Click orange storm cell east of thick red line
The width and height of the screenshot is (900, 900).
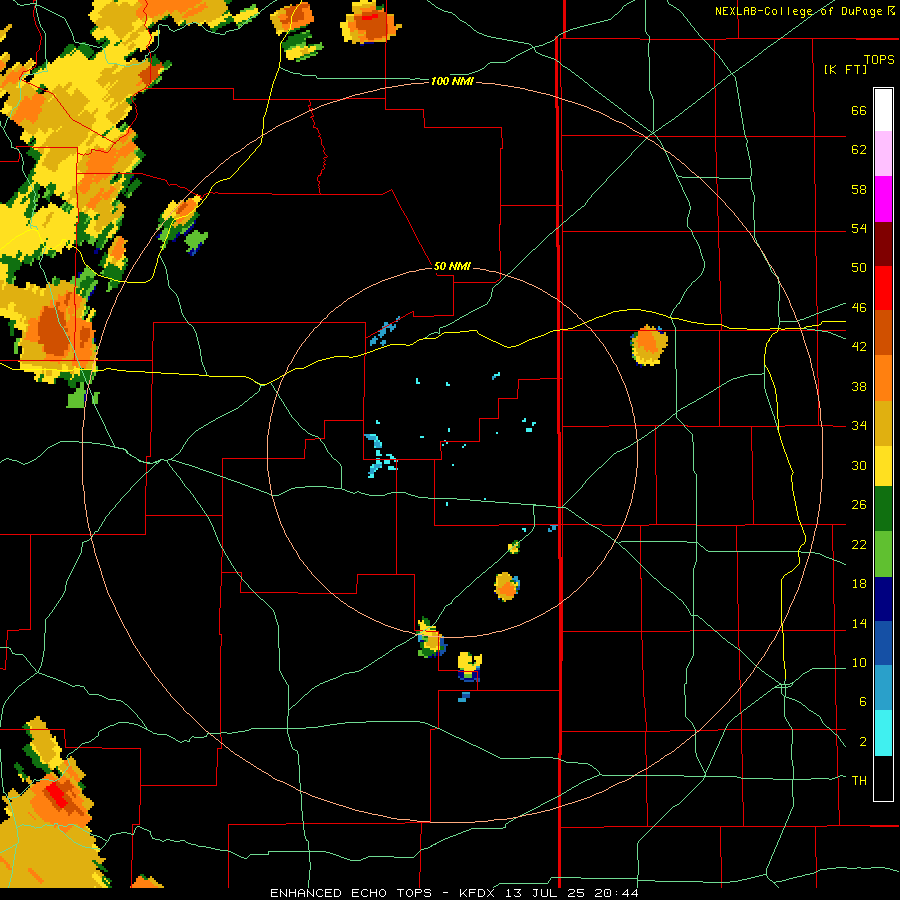pyautogui.click(x=649, y=345)
